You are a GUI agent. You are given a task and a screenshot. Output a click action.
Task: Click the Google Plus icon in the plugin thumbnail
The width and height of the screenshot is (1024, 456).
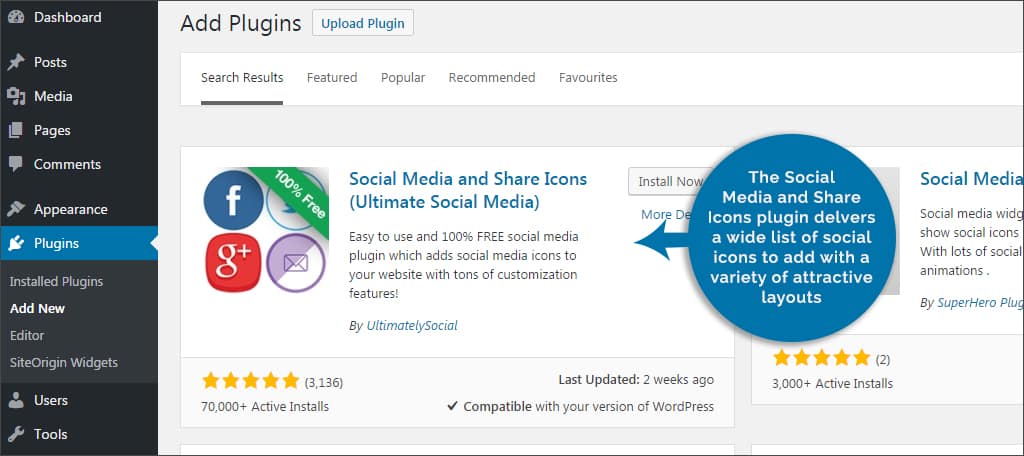234,262
